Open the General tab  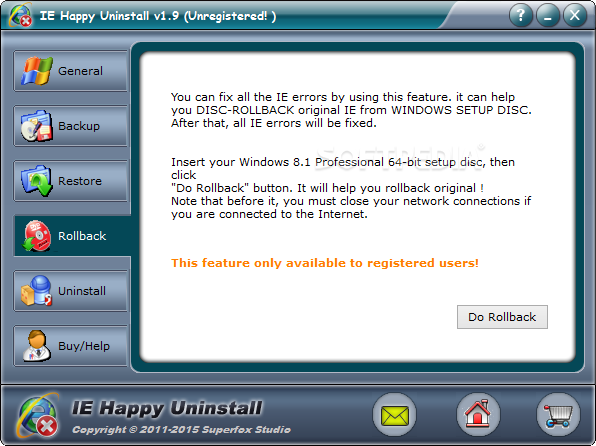(x=71, y=71)
